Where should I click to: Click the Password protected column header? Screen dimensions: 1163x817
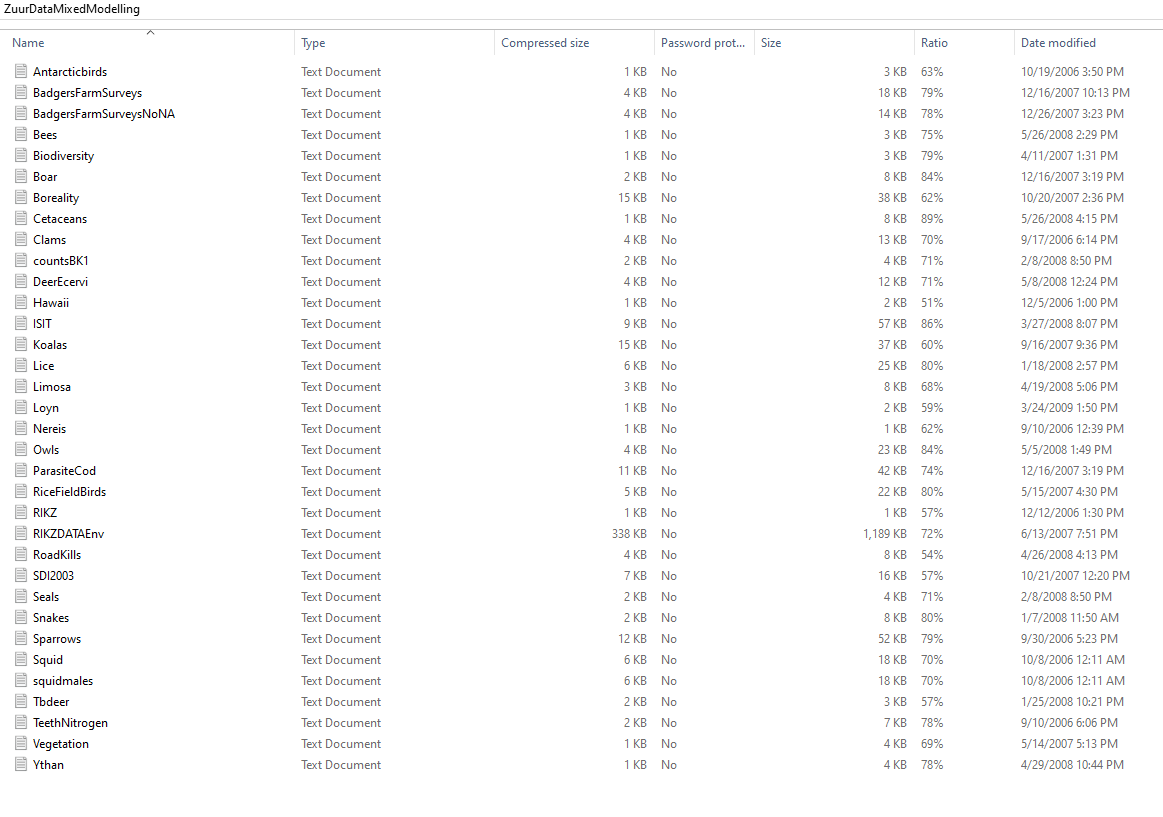[702, 43]
